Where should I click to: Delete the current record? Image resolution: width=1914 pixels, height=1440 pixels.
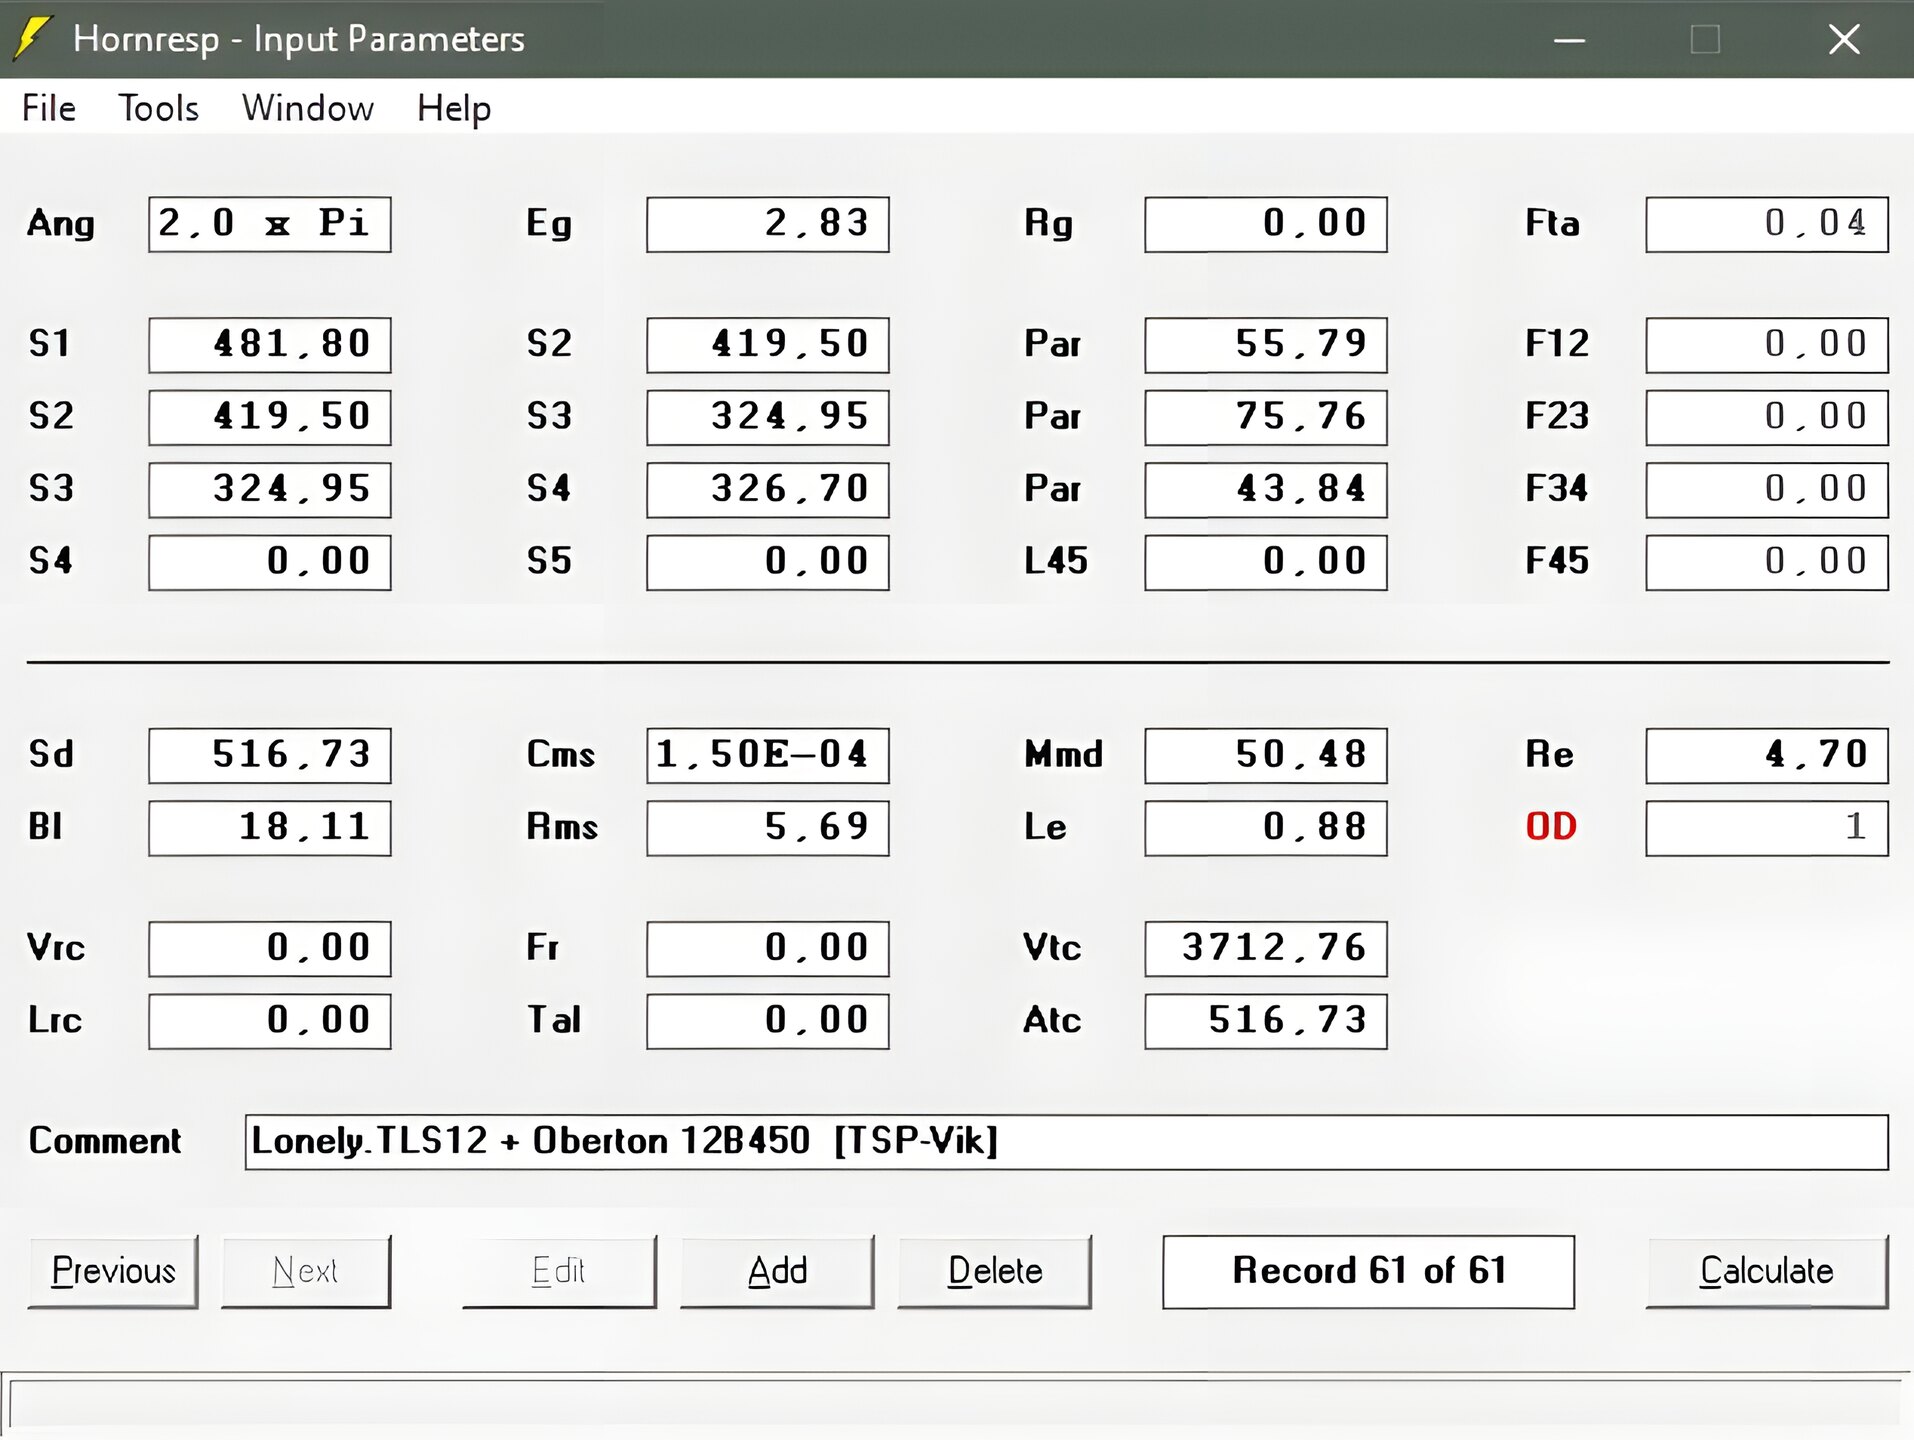tap(994, 1271)
